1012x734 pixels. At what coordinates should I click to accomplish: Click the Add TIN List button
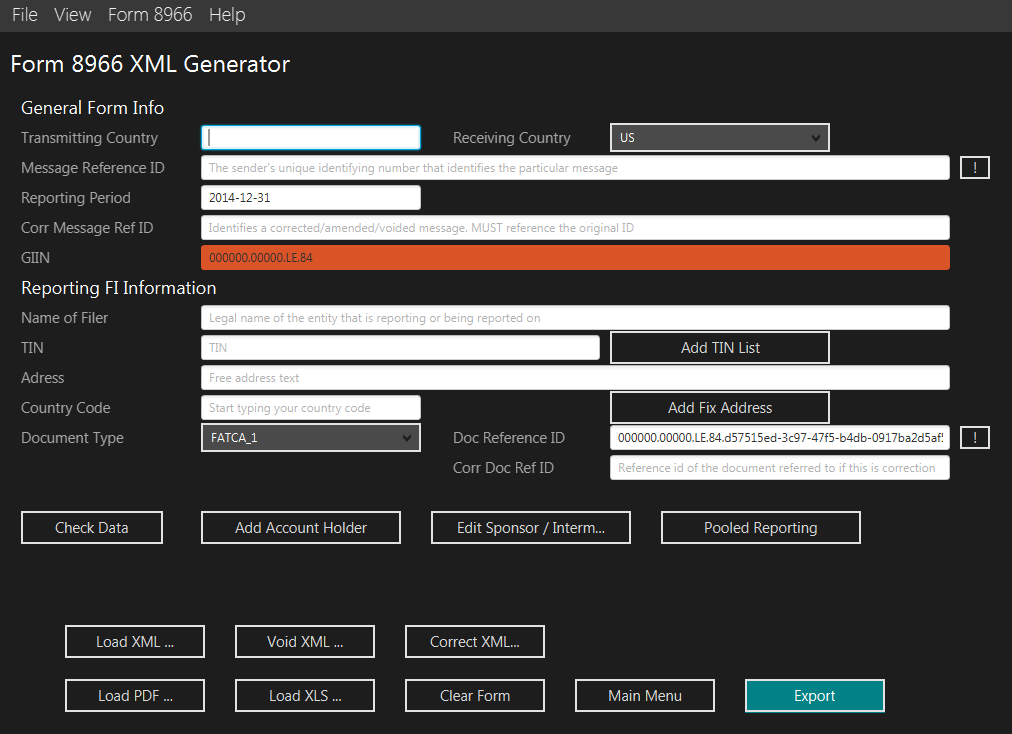coord(720,348)
